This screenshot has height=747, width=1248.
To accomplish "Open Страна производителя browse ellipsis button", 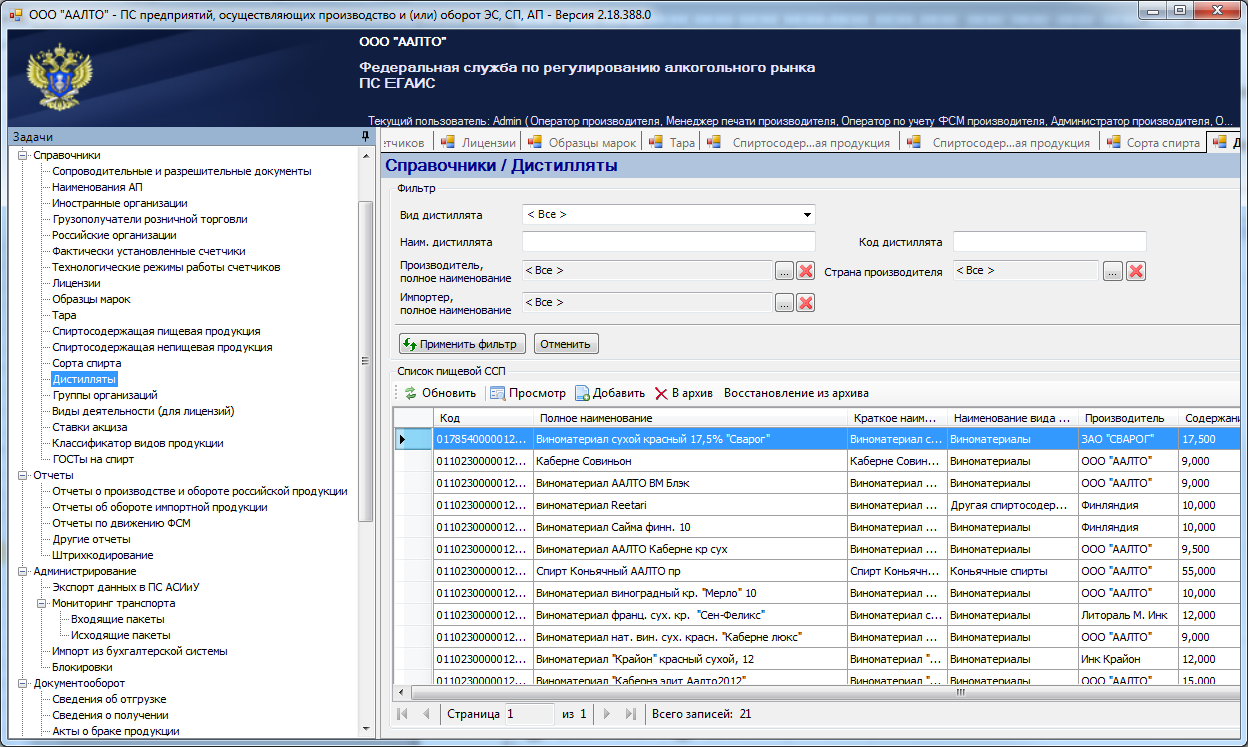I will (x=1113, y=271).
